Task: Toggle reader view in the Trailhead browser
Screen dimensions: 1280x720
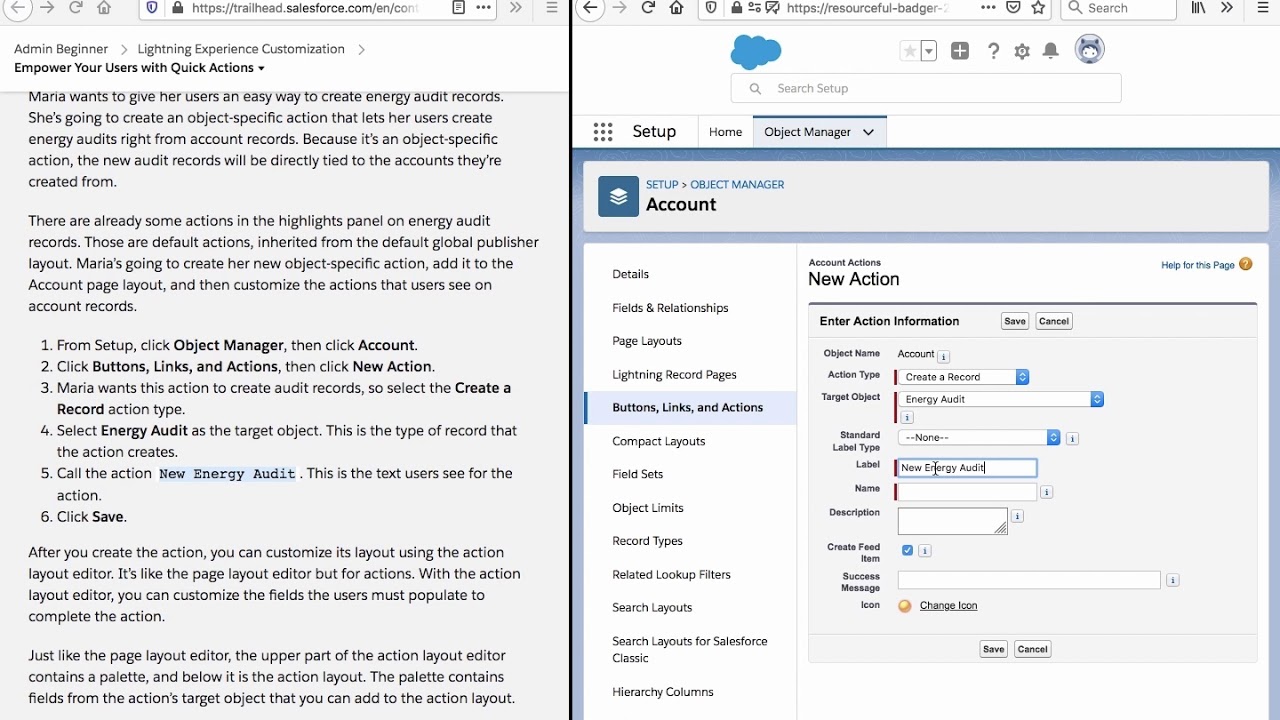Action: [x=458, y=8]
